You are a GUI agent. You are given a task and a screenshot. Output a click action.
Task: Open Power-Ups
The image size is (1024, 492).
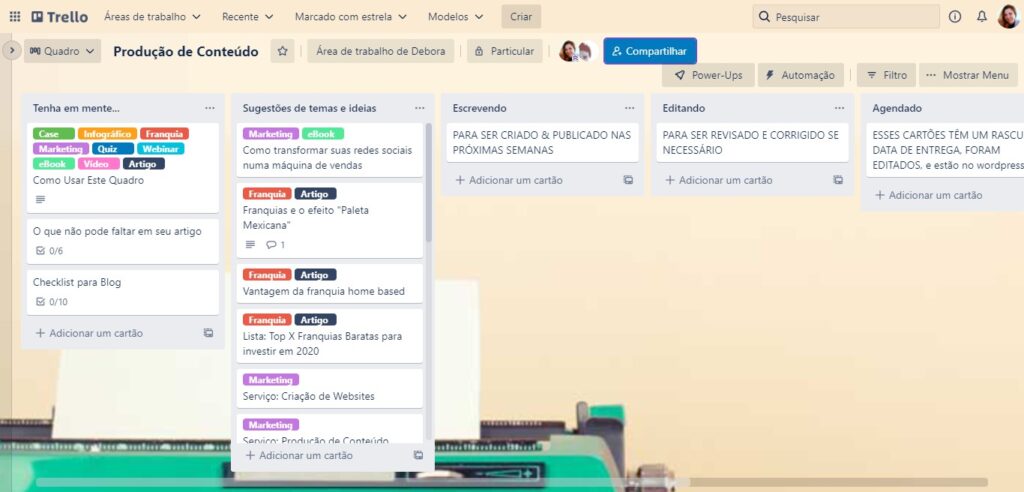click(x=709, y=75)
